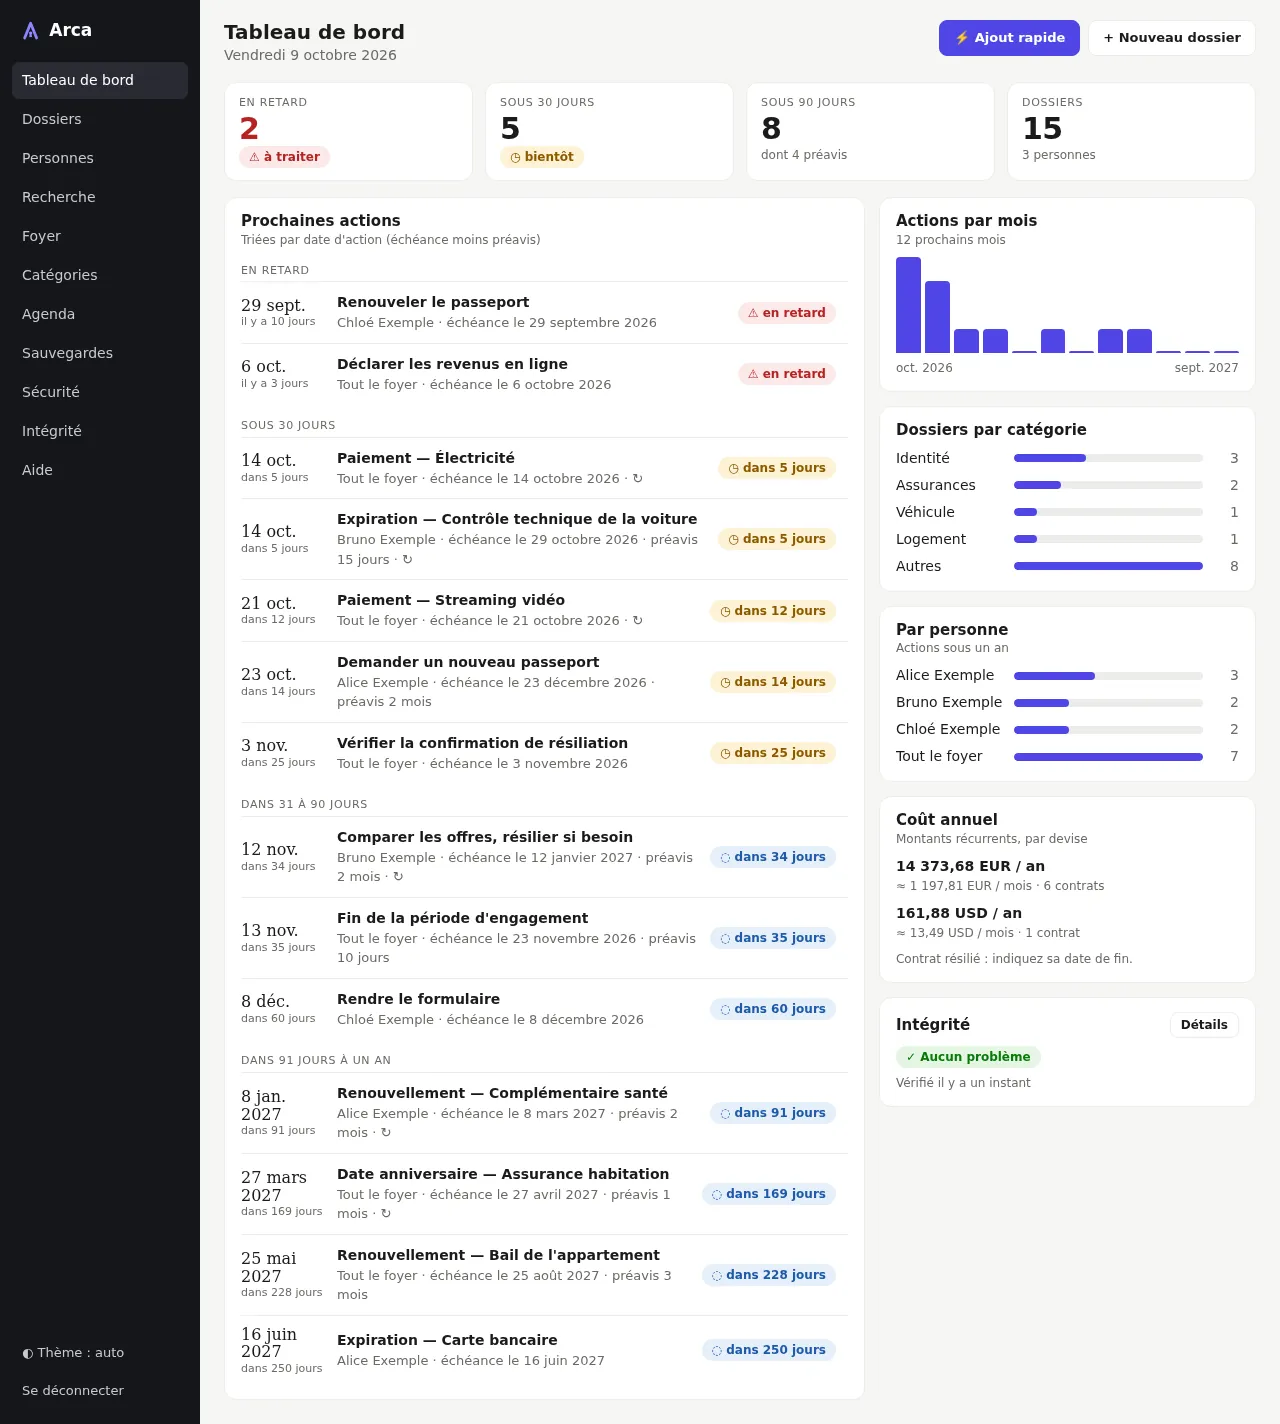Open the Recherche page
This screenshot has width=1280, height=1424.
[x=100, y=197]
